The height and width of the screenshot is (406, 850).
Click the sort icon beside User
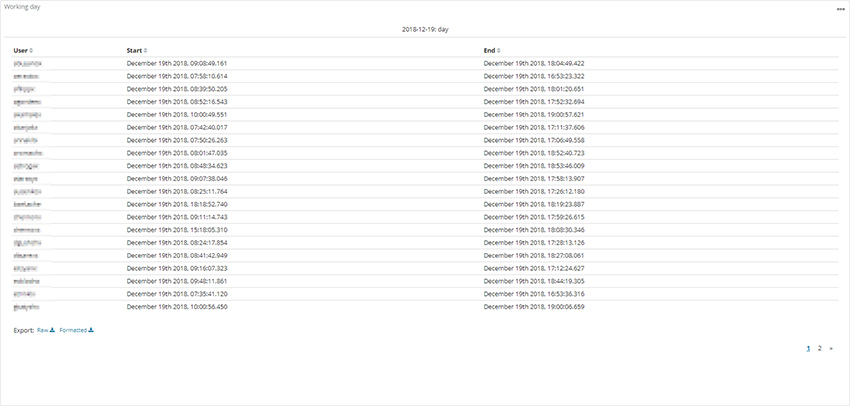[x=31, y=50]
